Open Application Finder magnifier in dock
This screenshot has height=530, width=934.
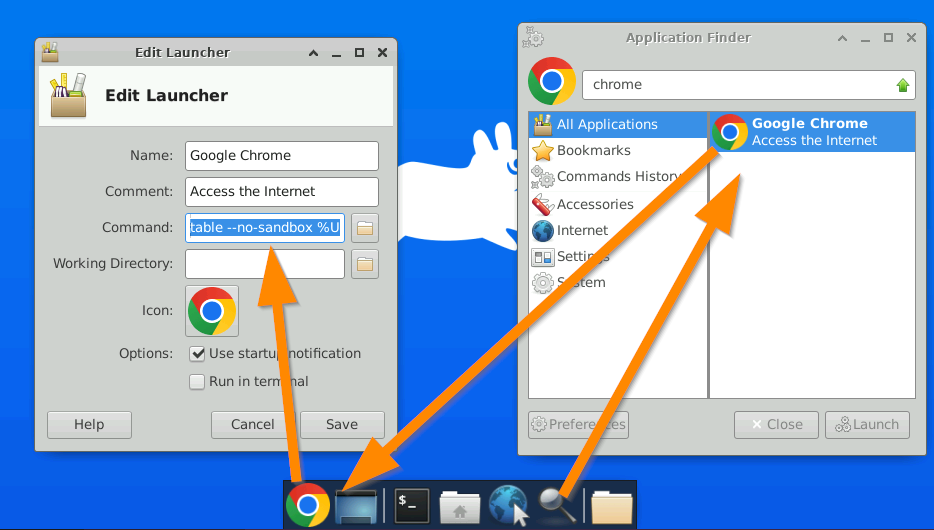coord(557,505)
